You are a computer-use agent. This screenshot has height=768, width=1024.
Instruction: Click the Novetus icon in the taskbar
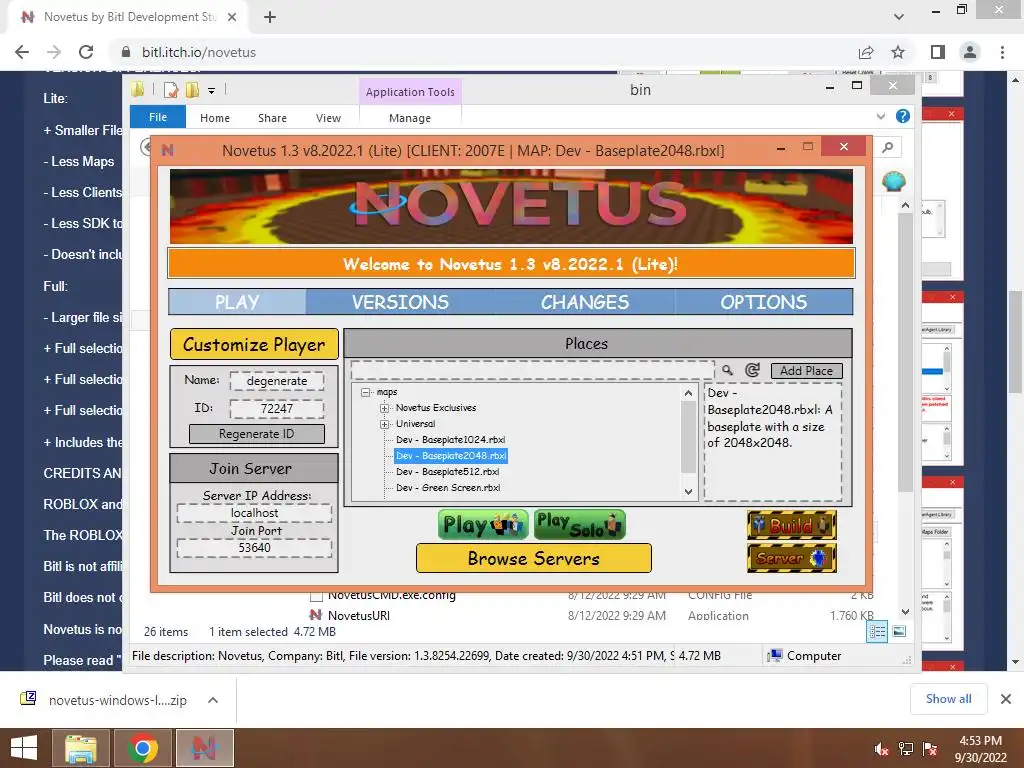204,748
